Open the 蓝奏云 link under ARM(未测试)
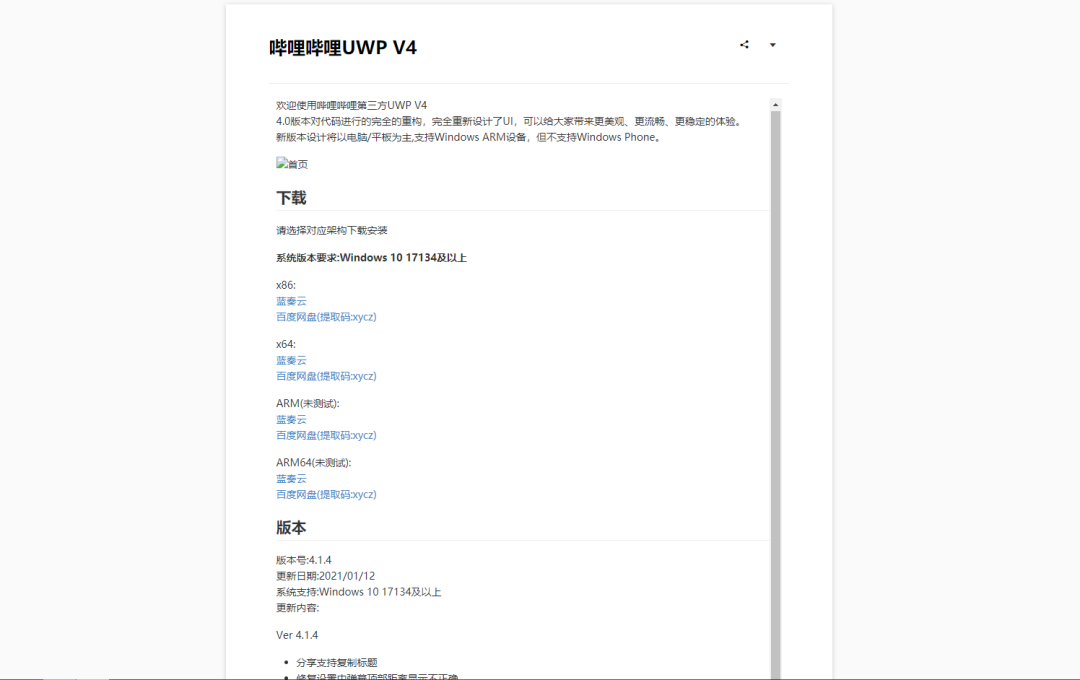This screenshot has height=680, width=1080. pos(290,419)
